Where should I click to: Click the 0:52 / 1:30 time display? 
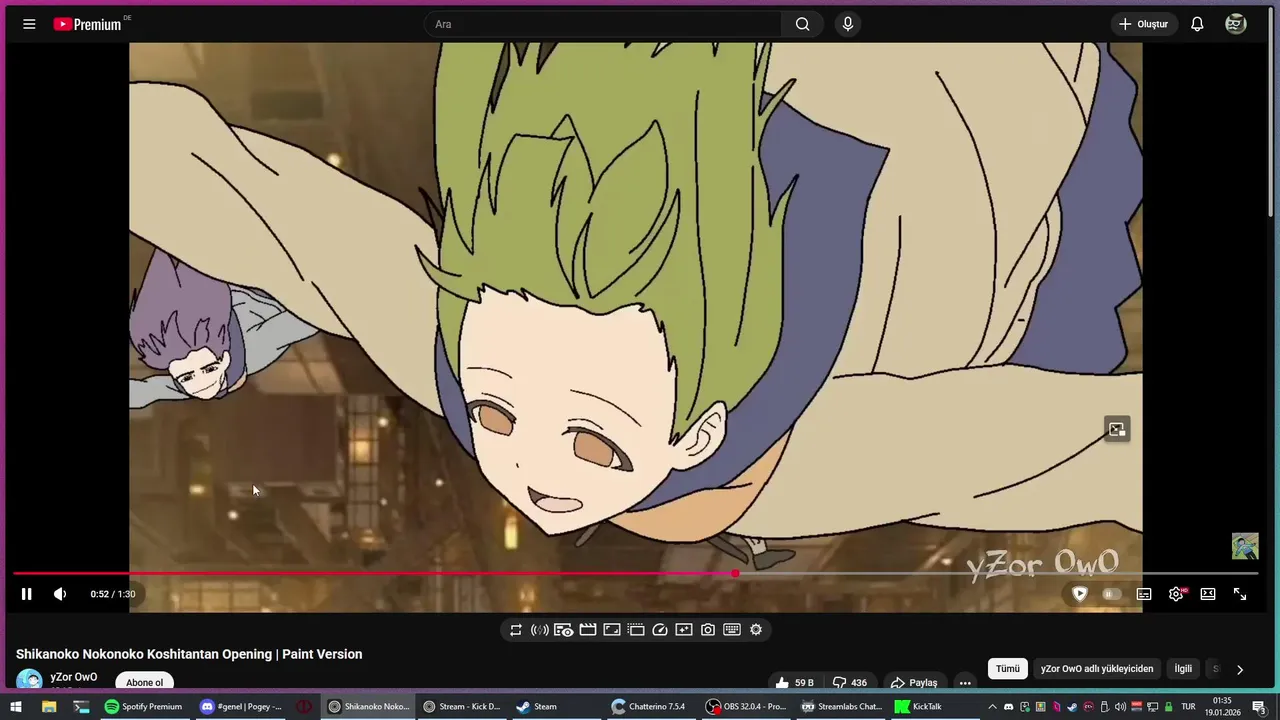[x=113, y=594]
